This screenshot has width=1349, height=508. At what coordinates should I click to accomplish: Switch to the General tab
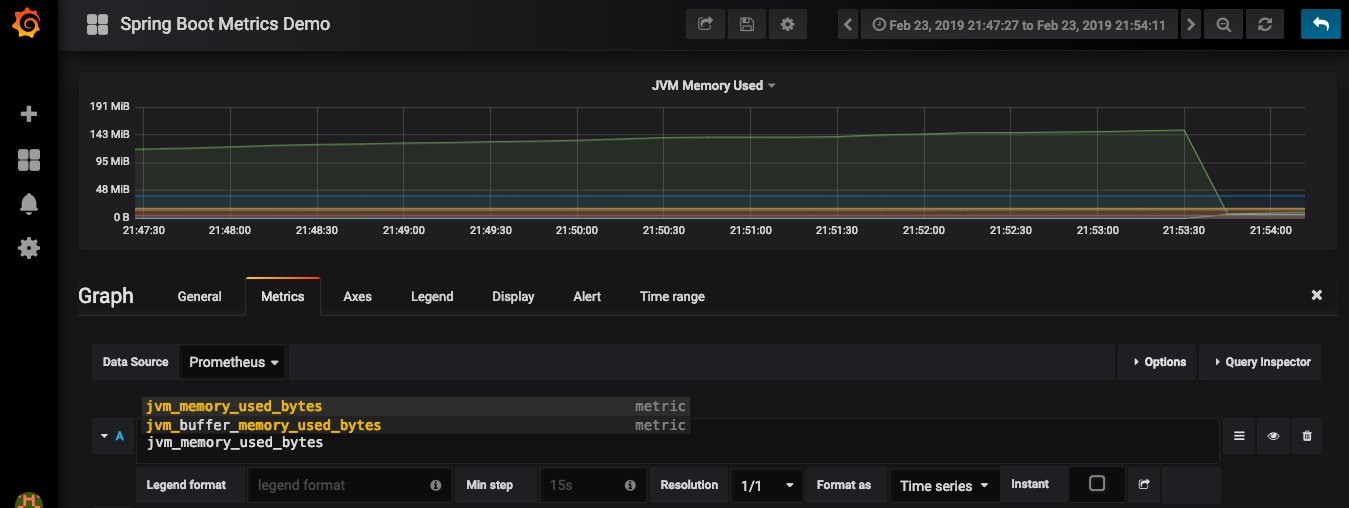(x=199, y=296)
